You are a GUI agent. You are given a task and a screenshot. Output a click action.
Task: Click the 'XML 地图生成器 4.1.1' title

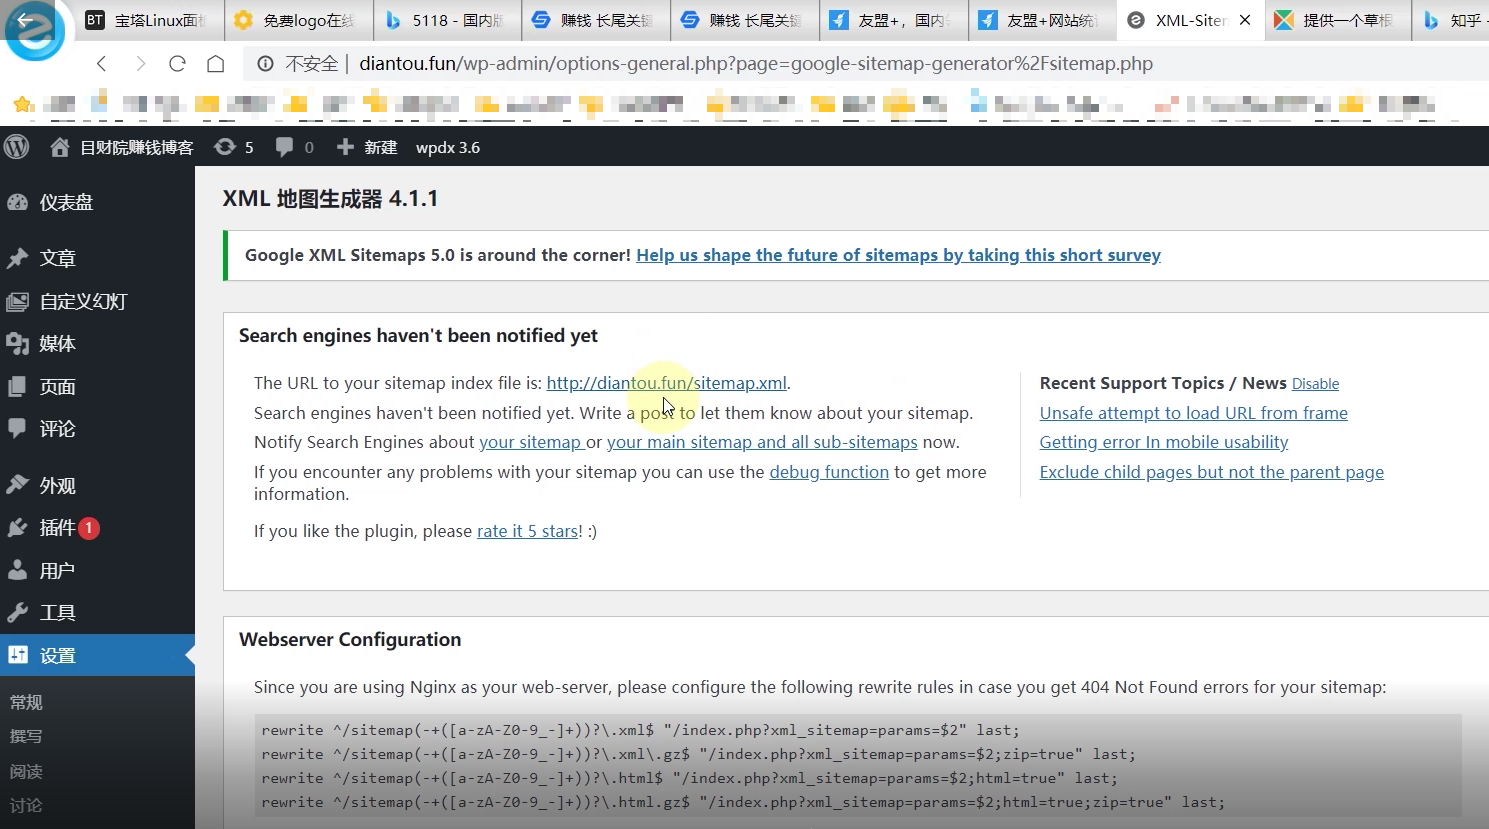(330, 199)
